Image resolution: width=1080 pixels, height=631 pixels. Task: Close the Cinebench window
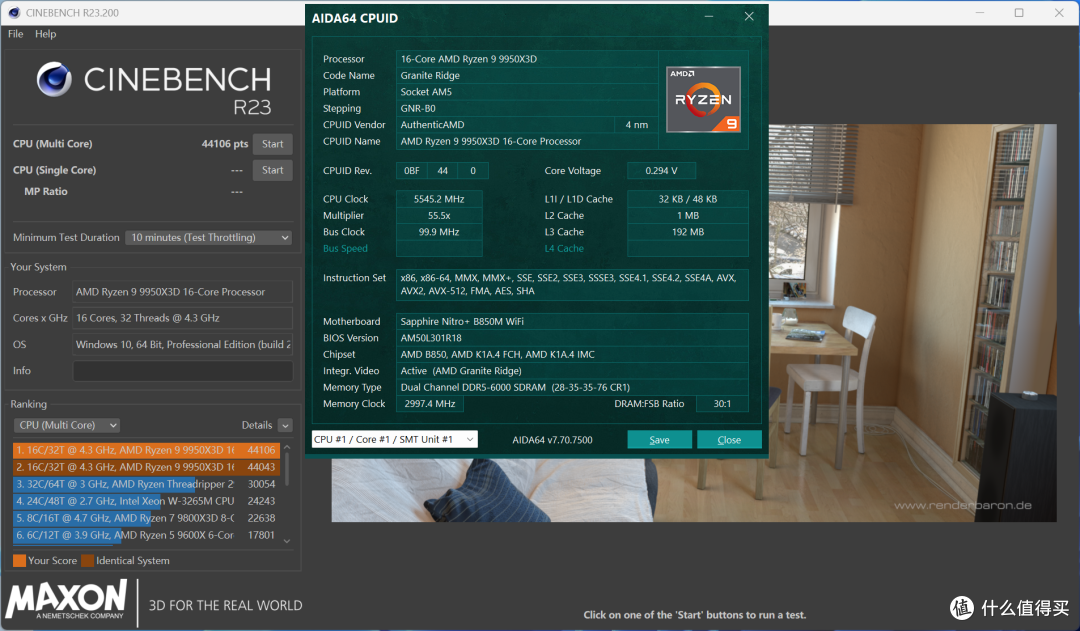pos(1059,12)
